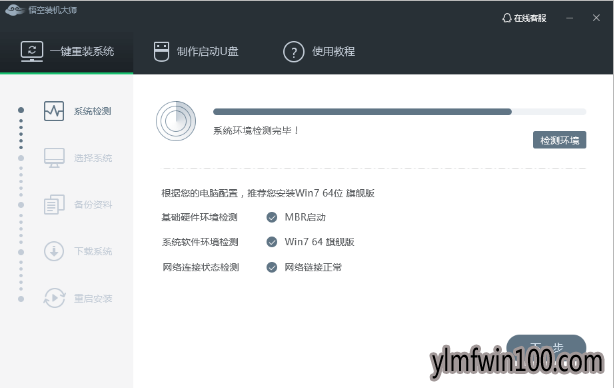Image resolution: width=614 pixels, height=388 pixels.
Task: Click the app logo in title bar
Action: tap(15, 10)
